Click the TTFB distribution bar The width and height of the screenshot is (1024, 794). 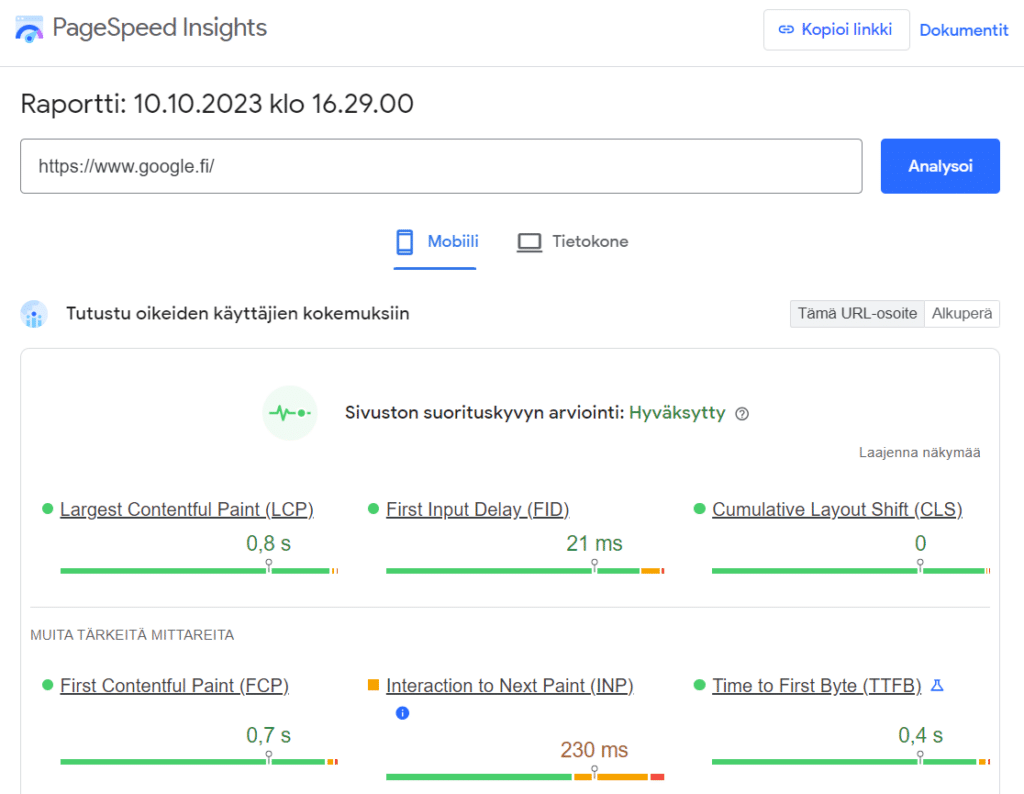tap(851, 761)
